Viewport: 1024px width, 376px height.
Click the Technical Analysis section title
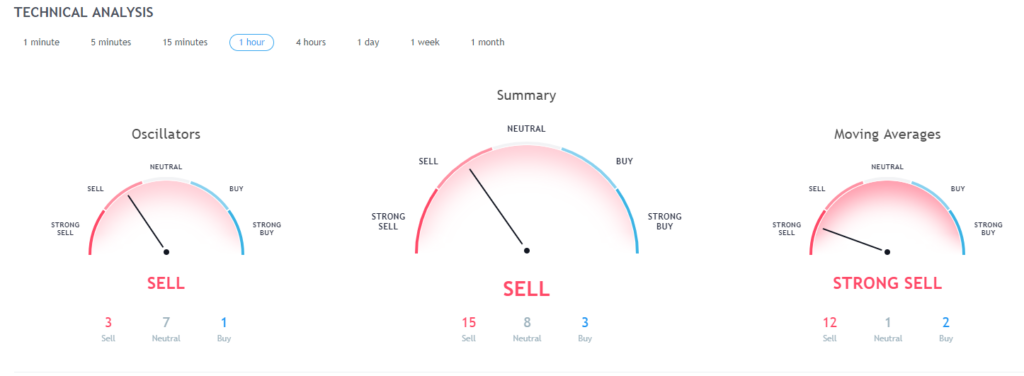tap(84, 12)
